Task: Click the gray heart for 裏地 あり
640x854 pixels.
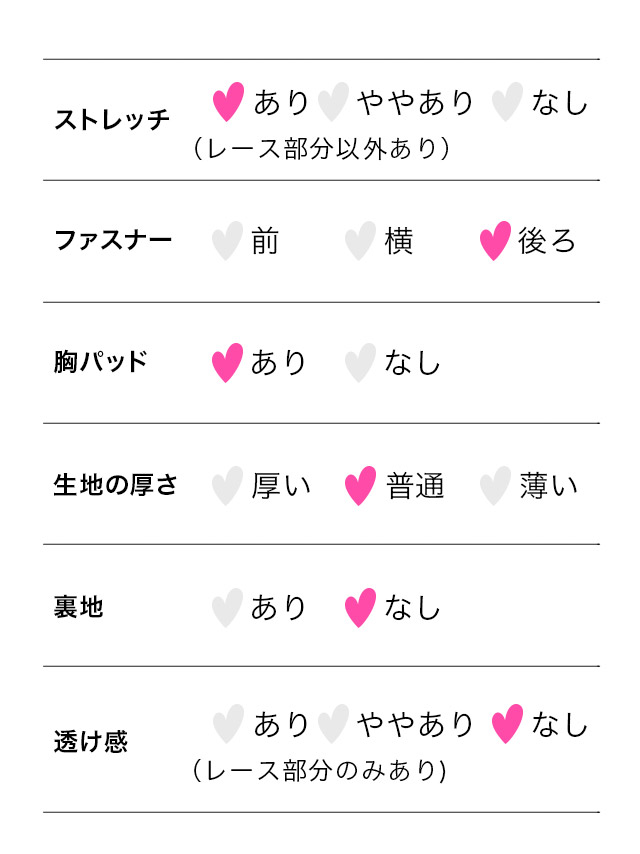Action: (227, 608)
